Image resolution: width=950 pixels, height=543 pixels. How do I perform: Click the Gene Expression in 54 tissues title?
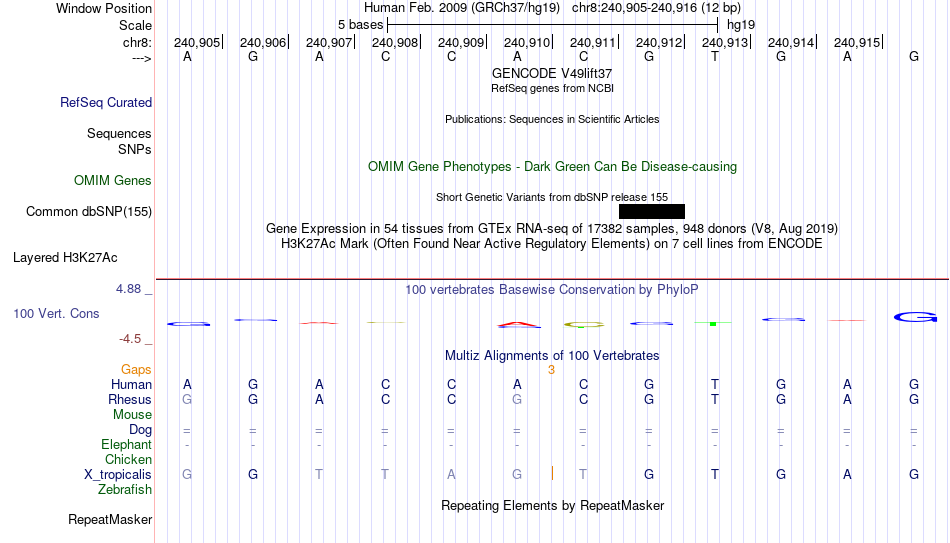coord(552,228)
